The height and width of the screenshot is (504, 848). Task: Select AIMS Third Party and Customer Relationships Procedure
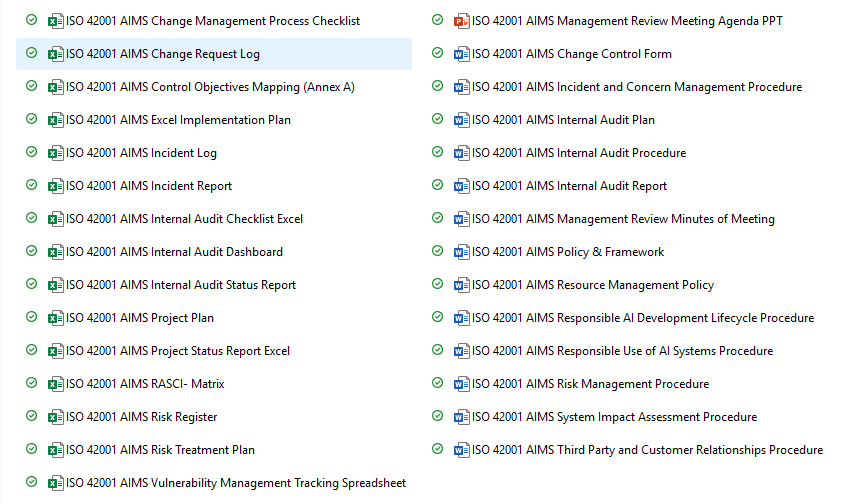[647, 450]
